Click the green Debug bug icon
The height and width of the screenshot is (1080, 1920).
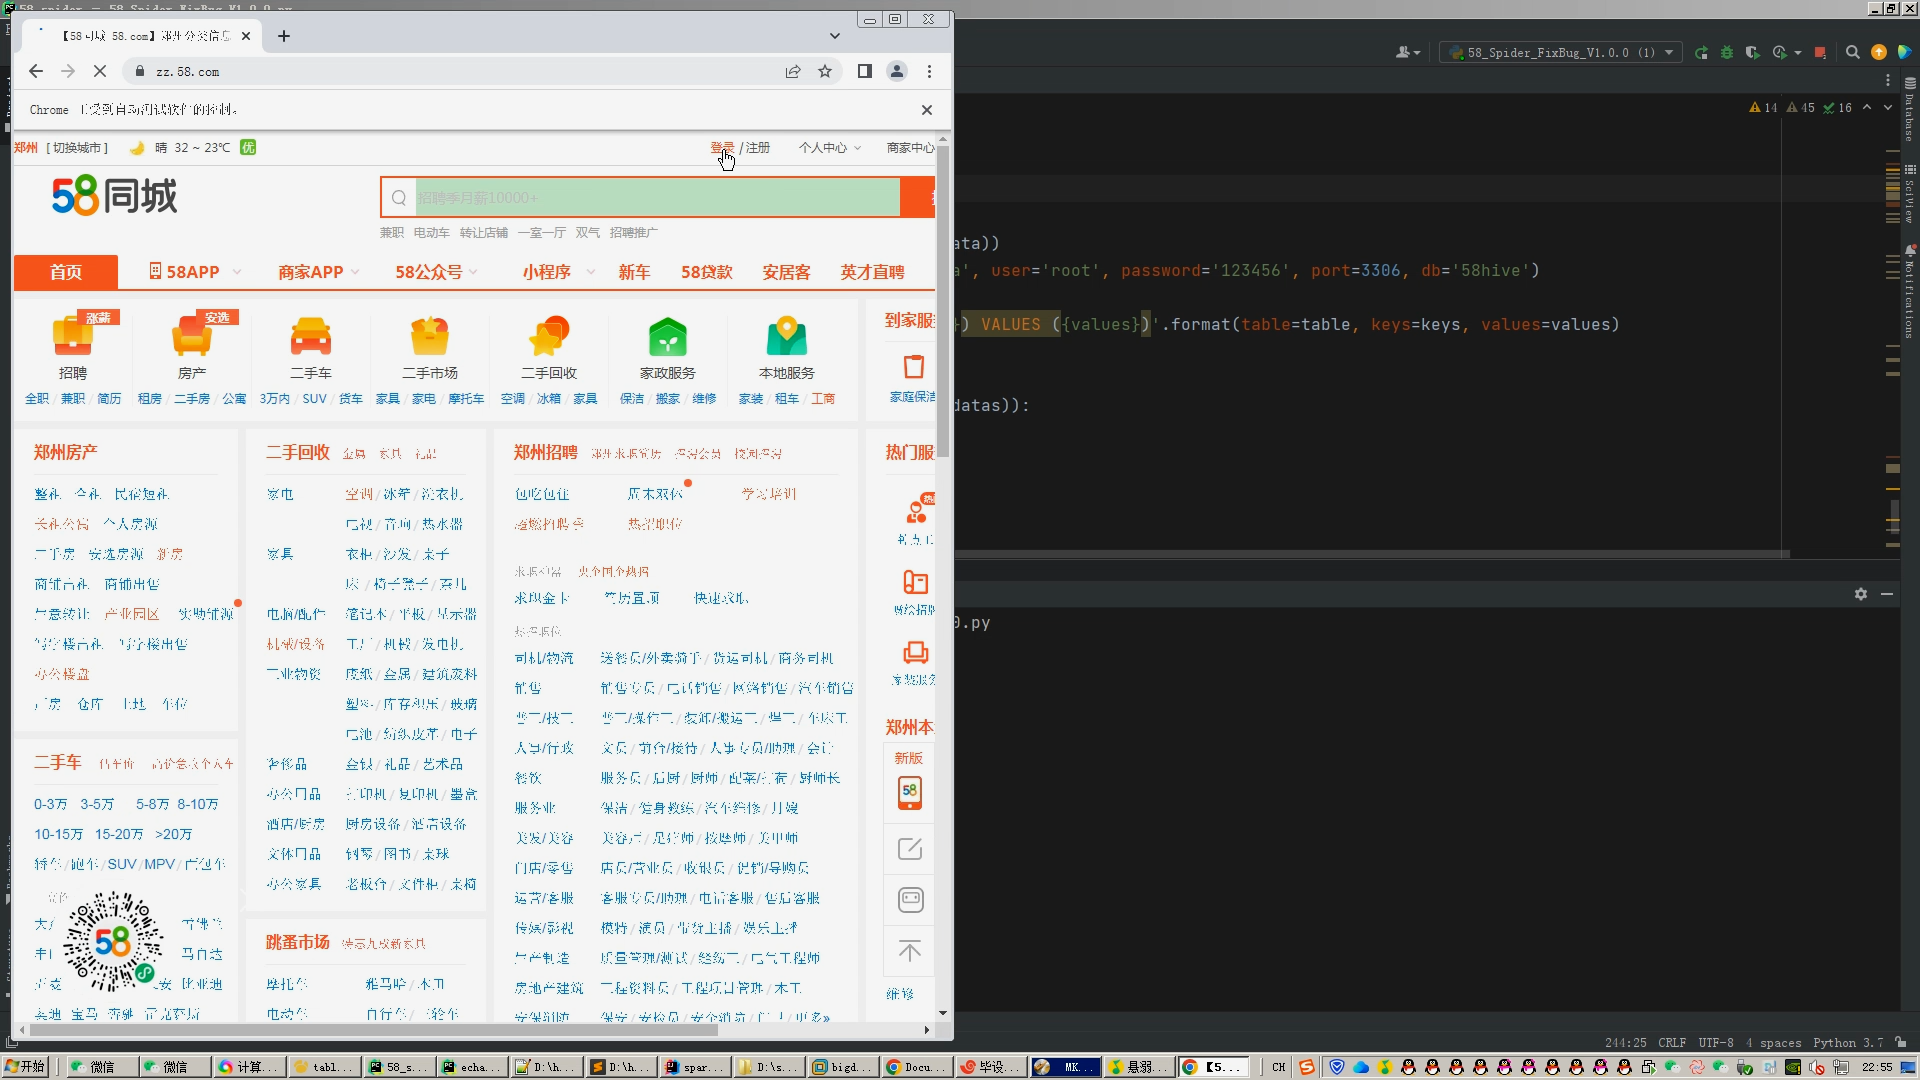tap(1726, 53)
